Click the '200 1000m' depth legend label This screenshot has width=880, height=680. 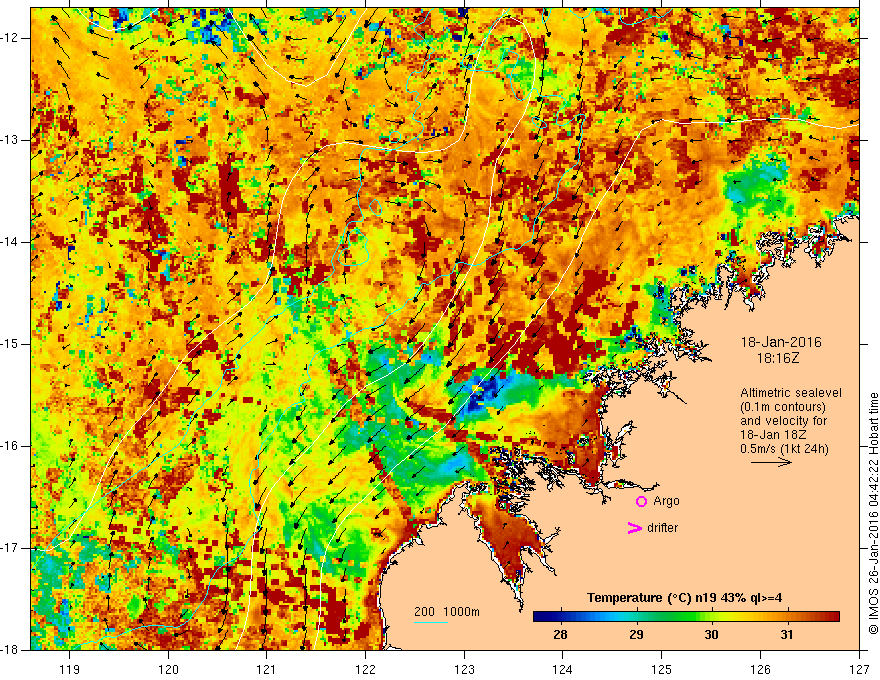click(x=447, y=612)
